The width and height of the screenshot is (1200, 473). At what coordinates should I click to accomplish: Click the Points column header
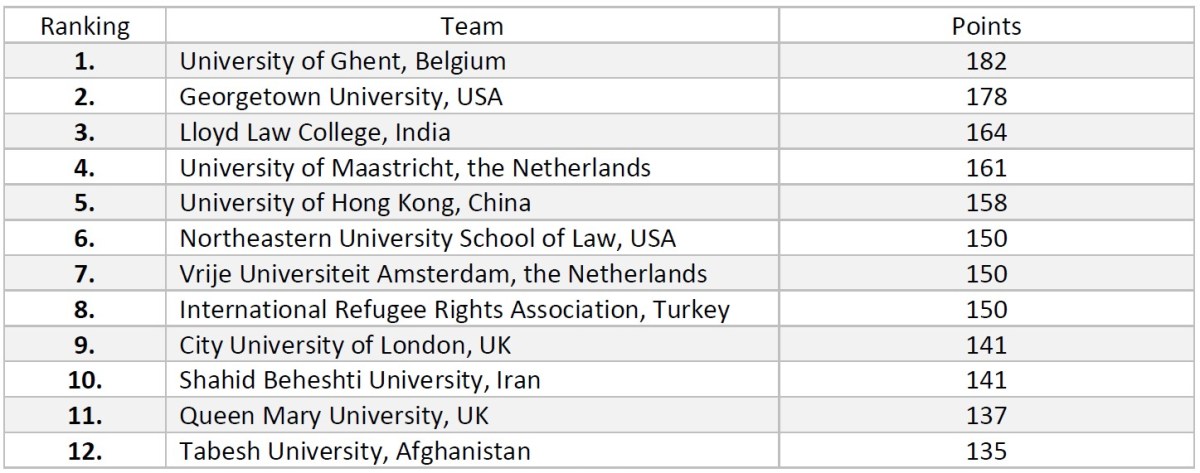pyautogui.click(x=986, y=26)
